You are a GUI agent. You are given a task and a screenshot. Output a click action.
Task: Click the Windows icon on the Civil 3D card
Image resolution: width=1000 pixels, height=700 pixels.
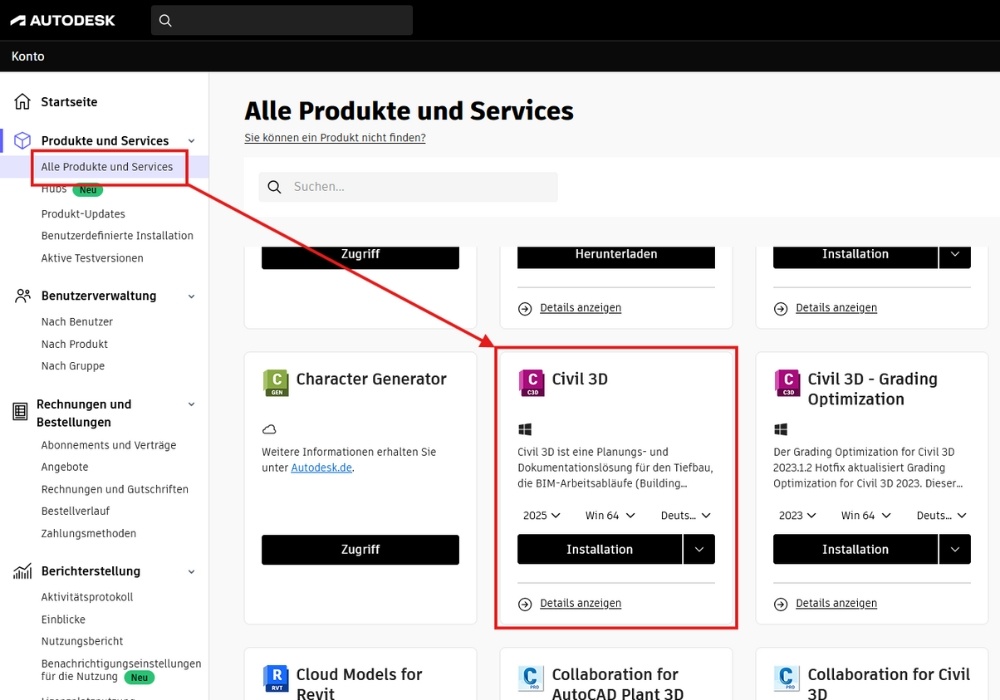pyautogui.click(x=525, y=429)
